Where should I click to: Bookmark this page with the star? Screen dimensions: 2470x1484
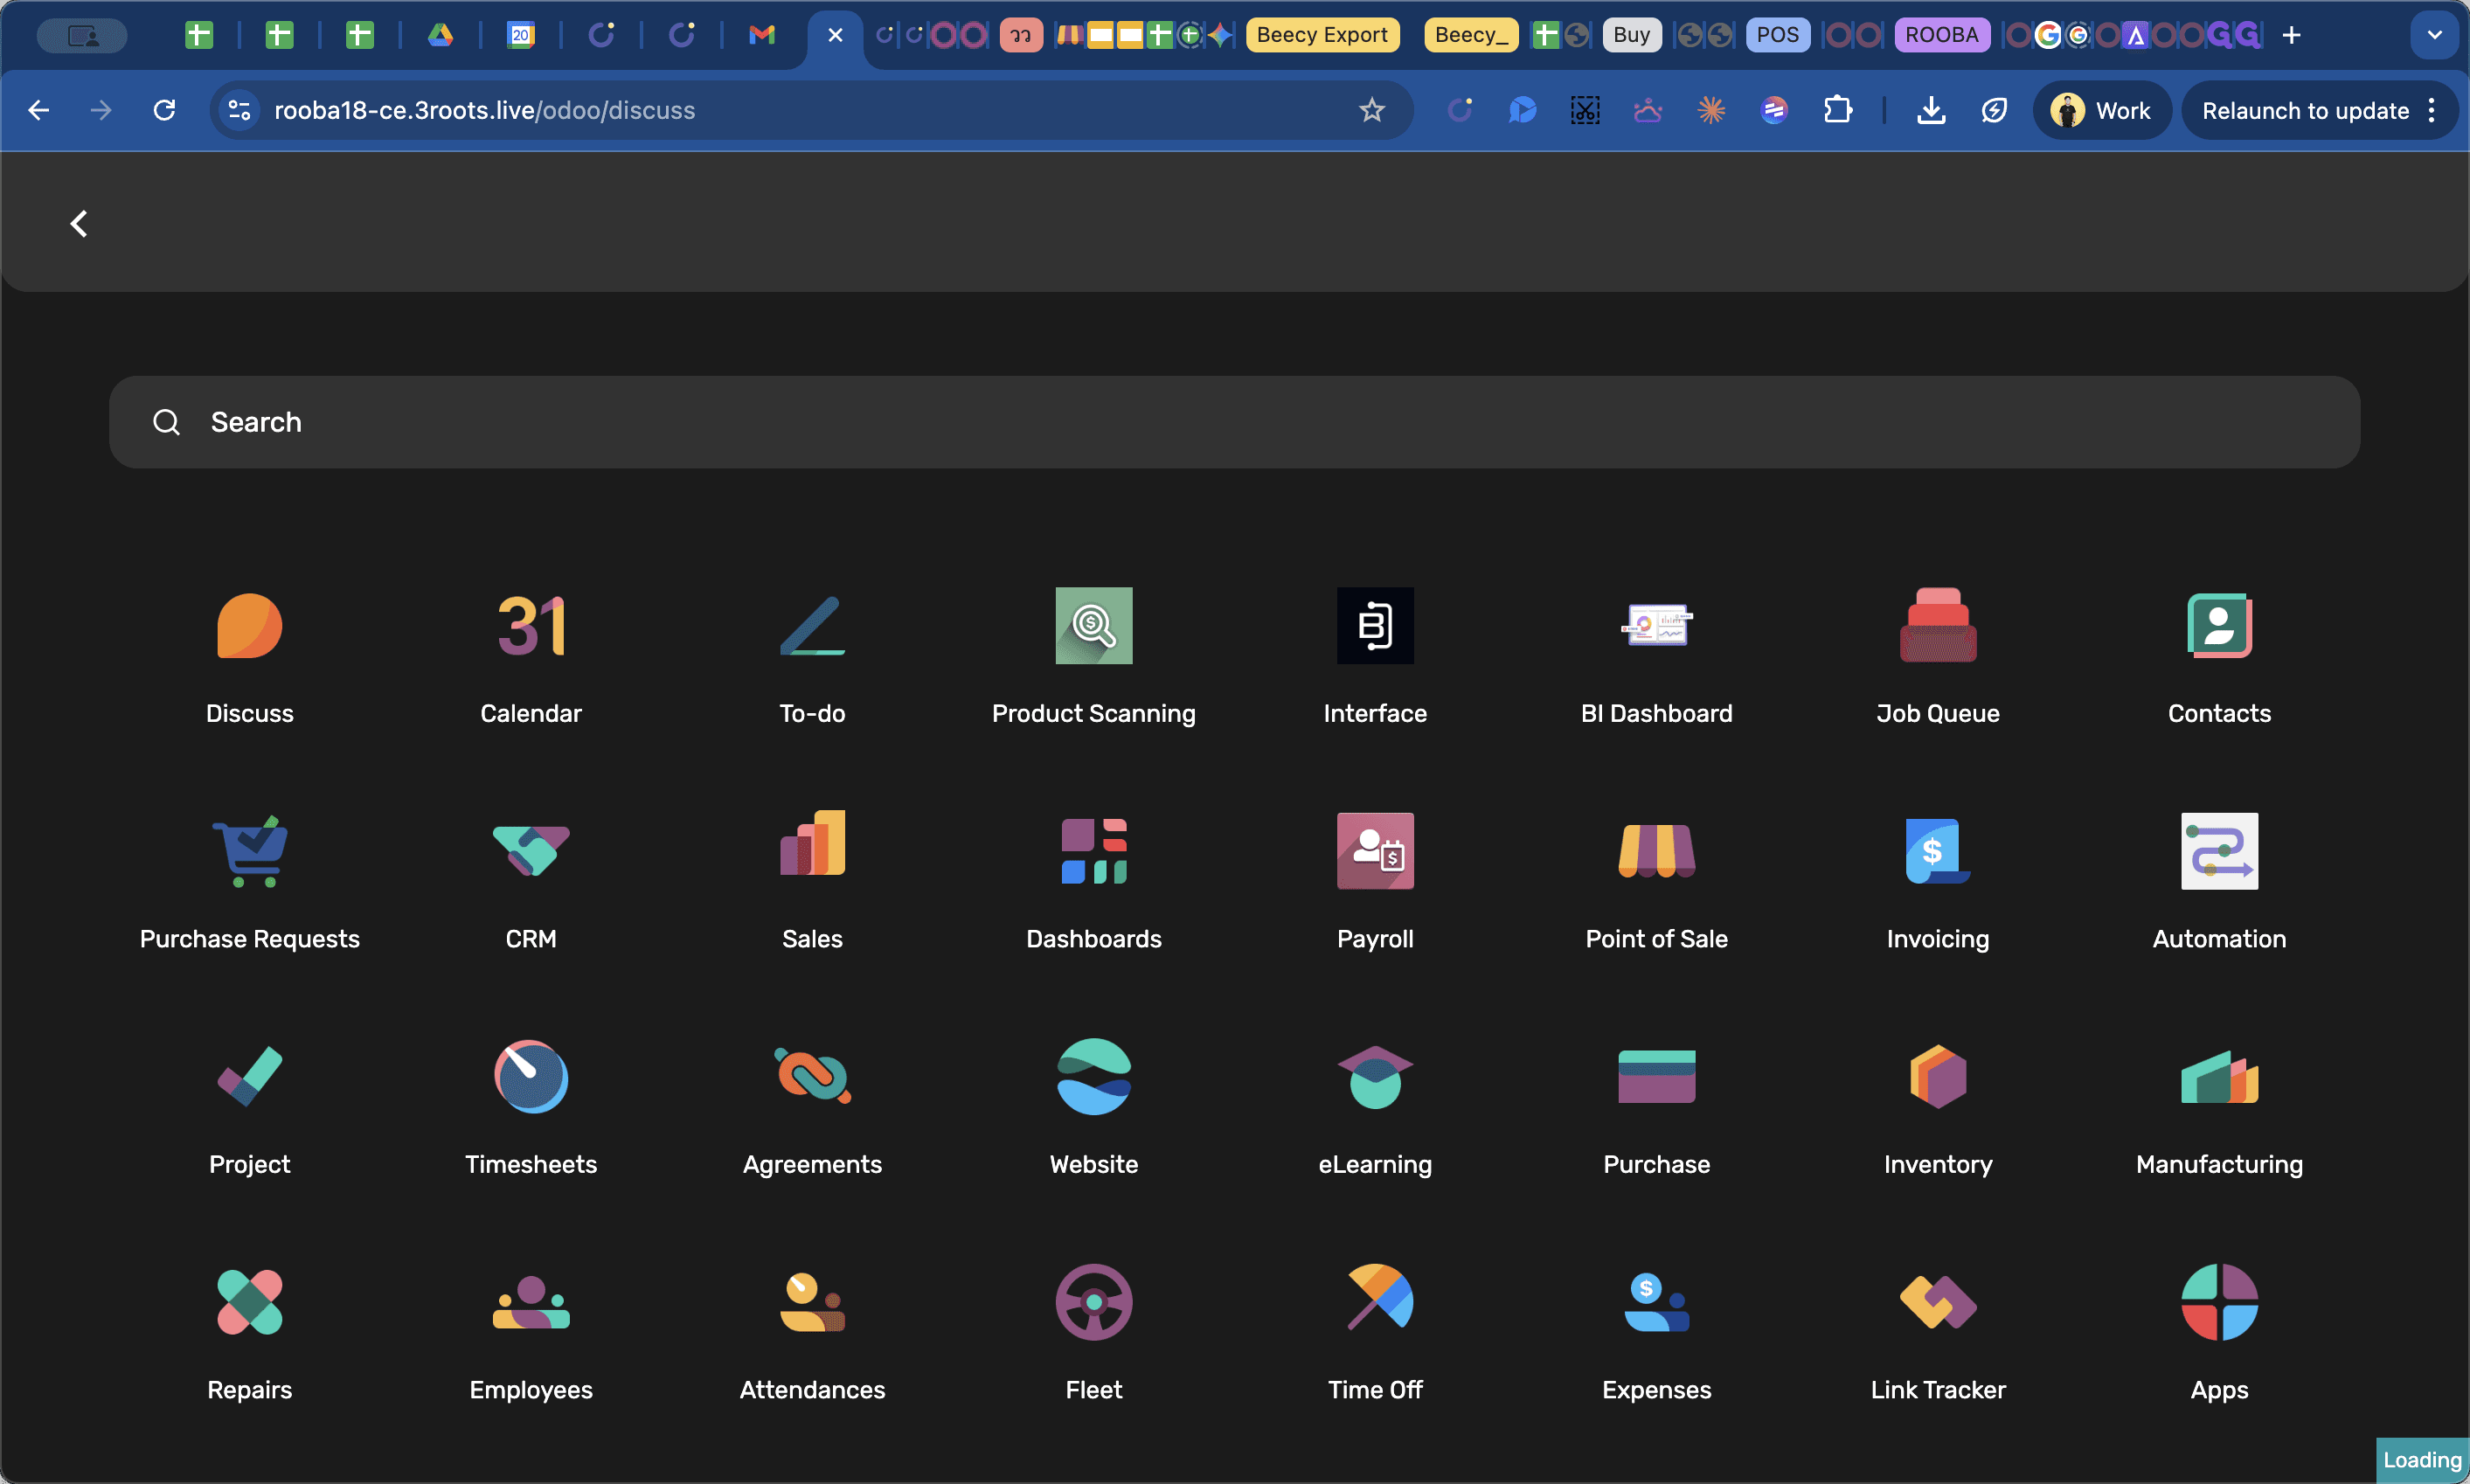1371,110
